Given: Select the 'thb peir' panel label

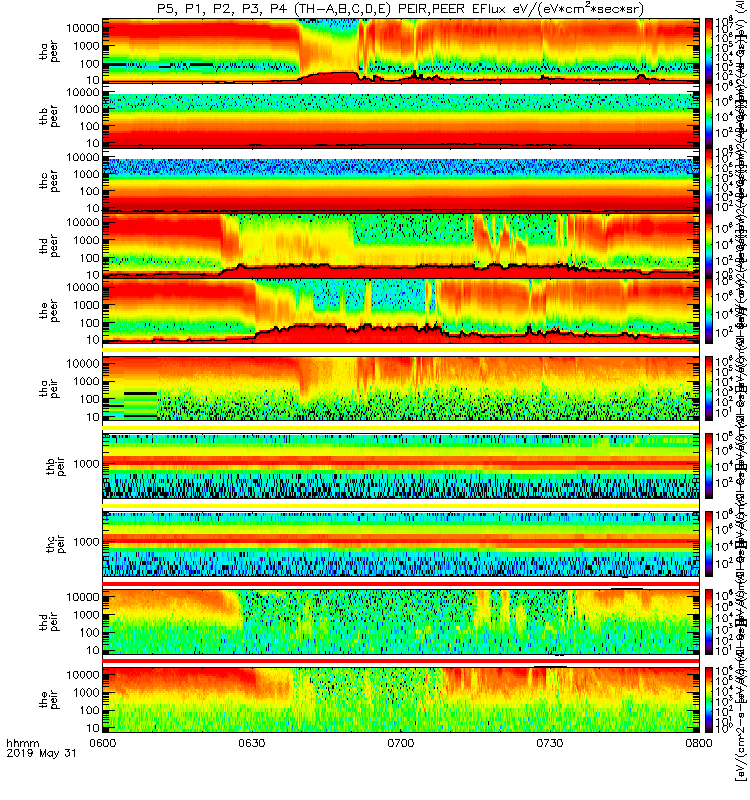Looking at the screenshot, I should click(x=56, y=466).
